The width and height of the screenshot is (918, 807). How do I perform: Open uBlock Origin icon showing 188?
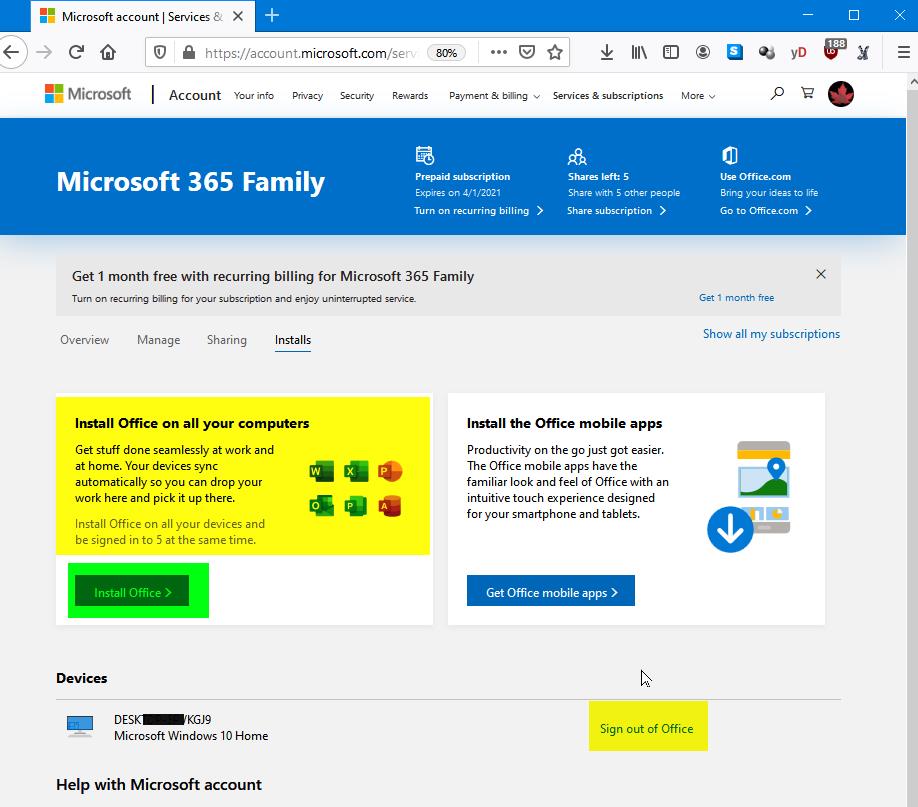click(x=832, y=50)
